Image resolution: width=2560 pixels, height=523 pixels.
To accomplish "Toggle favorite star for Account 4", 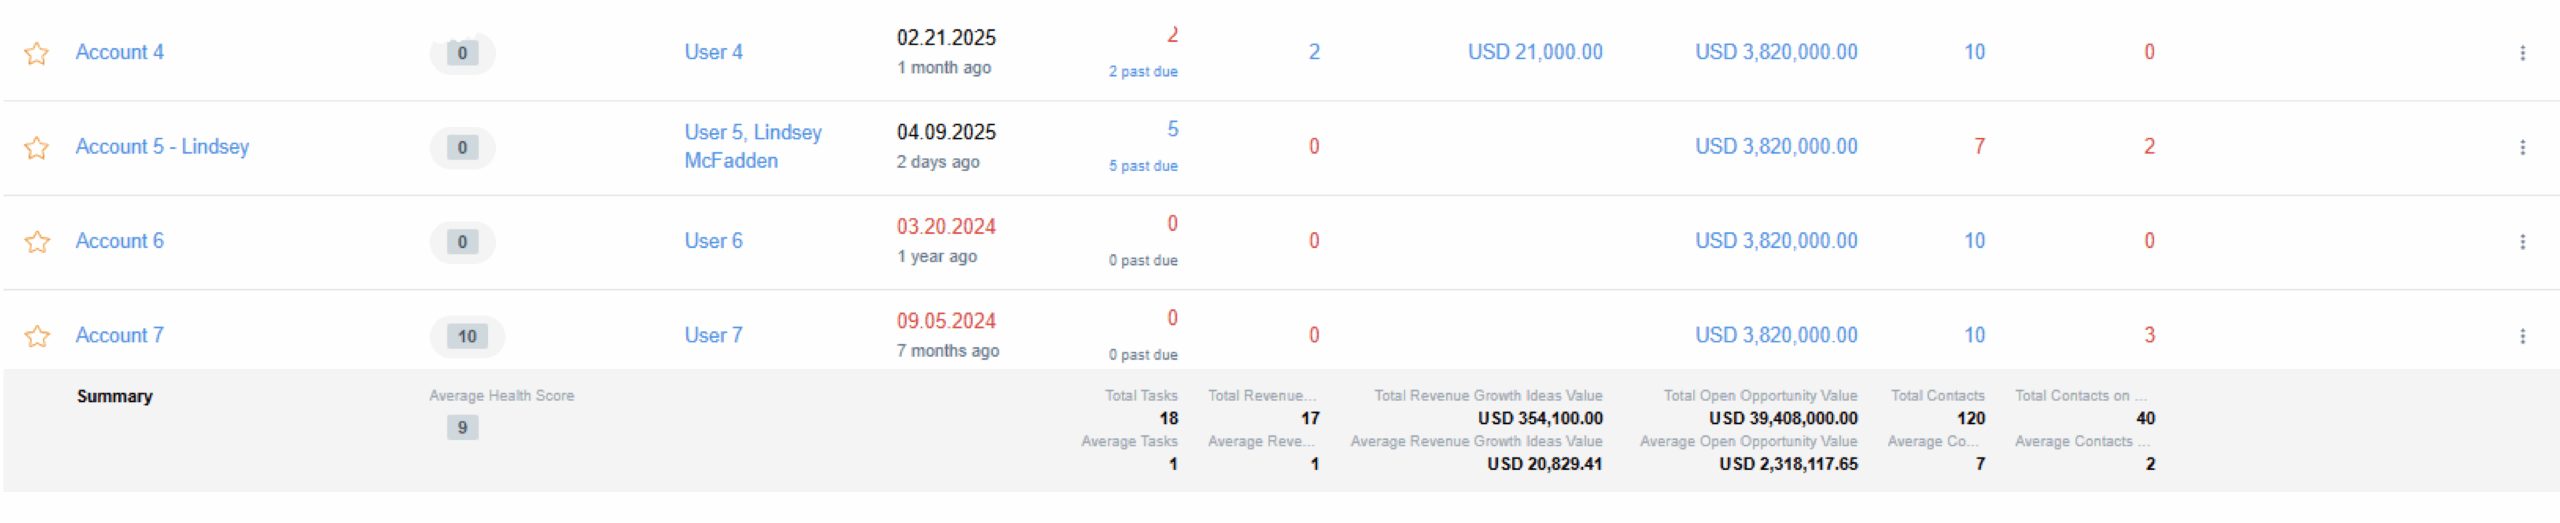I will (x=37, y=53).
